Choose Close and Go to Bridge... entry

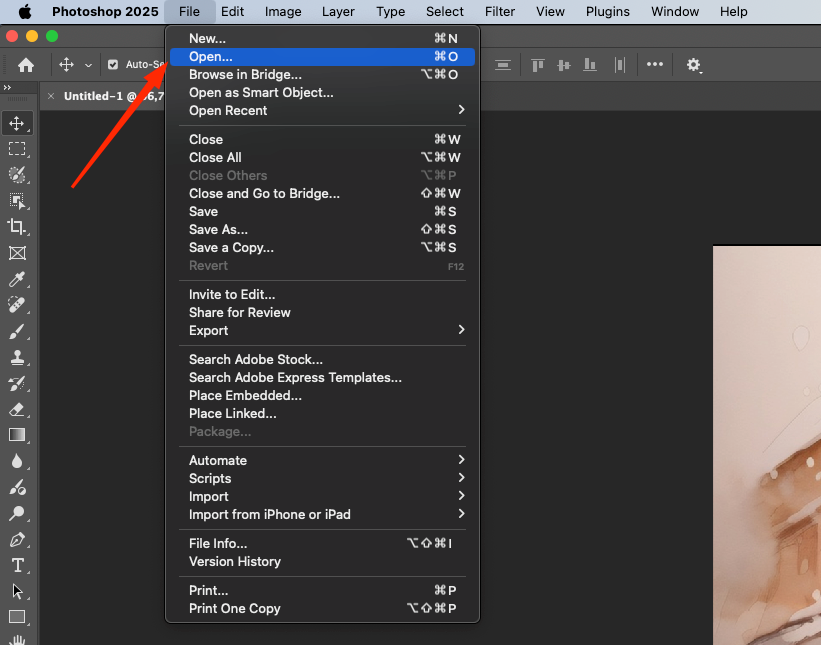[322, 194]
